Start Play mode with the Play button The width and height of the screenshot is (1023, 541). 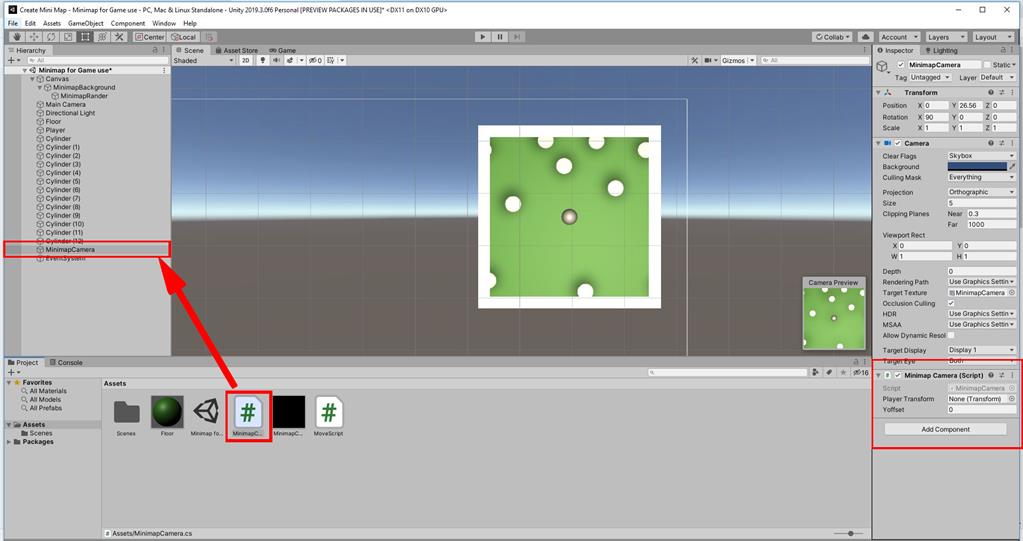[x=483, y=37]
